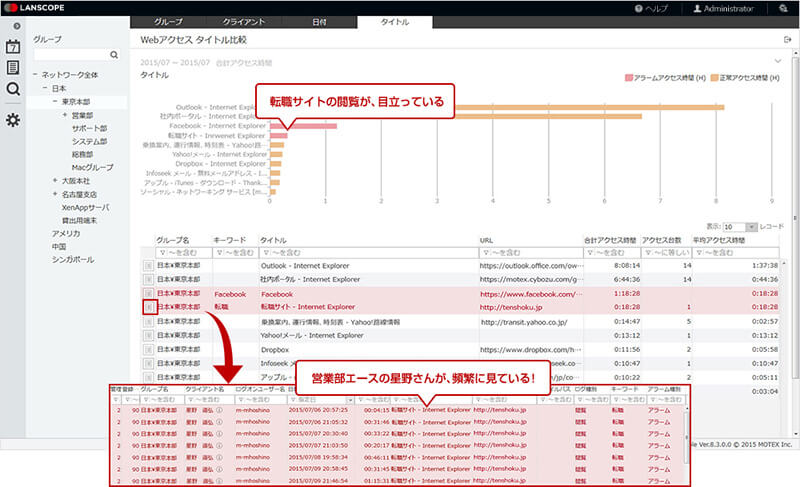
Task: Select シンガポール in the group tree
Action: pos(73,260)
